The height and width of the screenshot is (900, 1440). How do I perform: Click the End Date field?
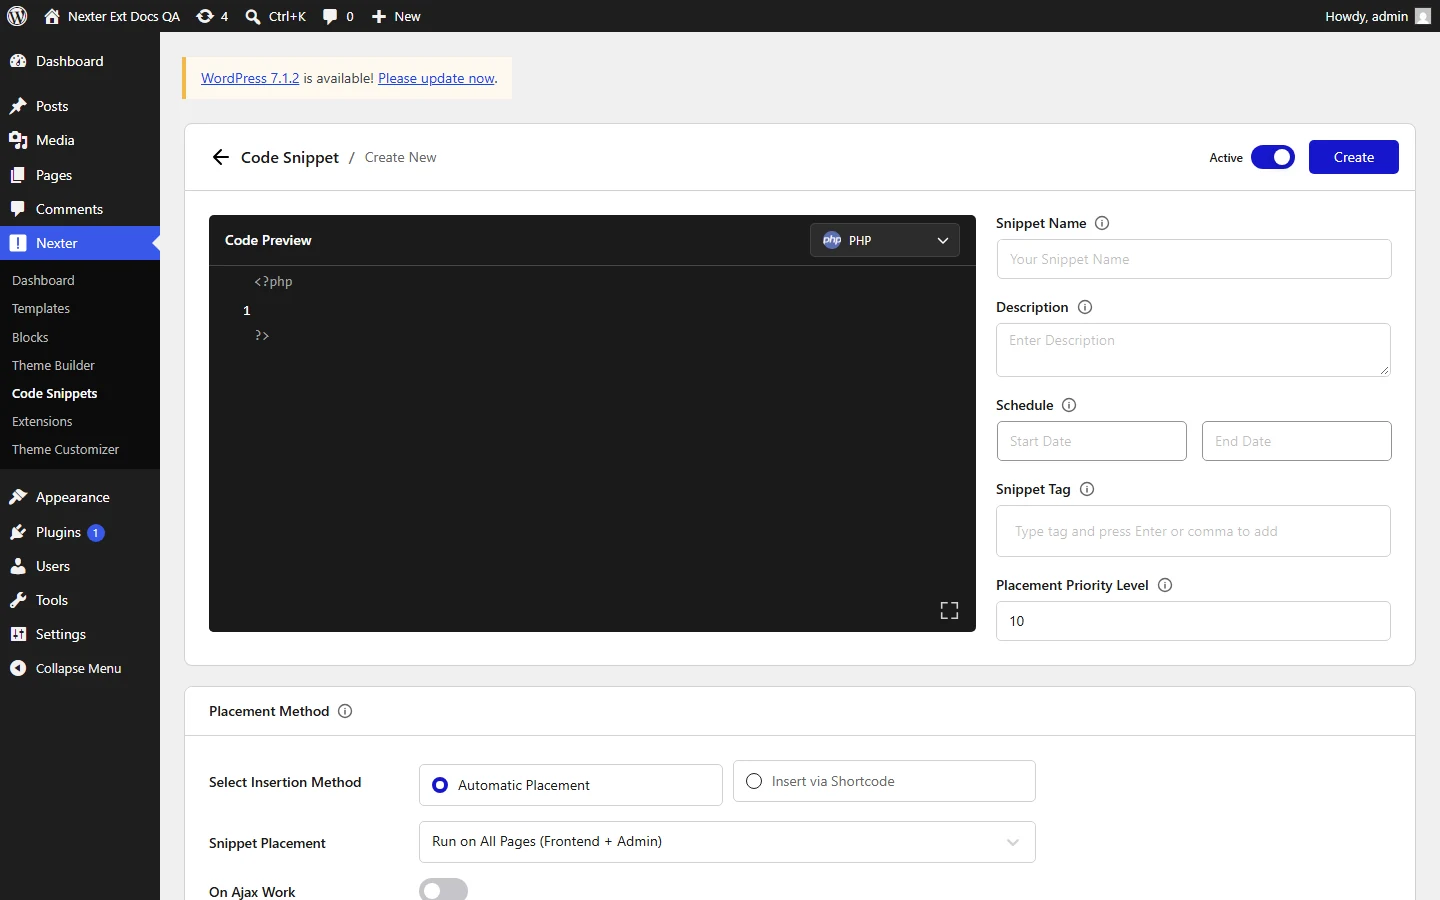(x=1297, y=441)
